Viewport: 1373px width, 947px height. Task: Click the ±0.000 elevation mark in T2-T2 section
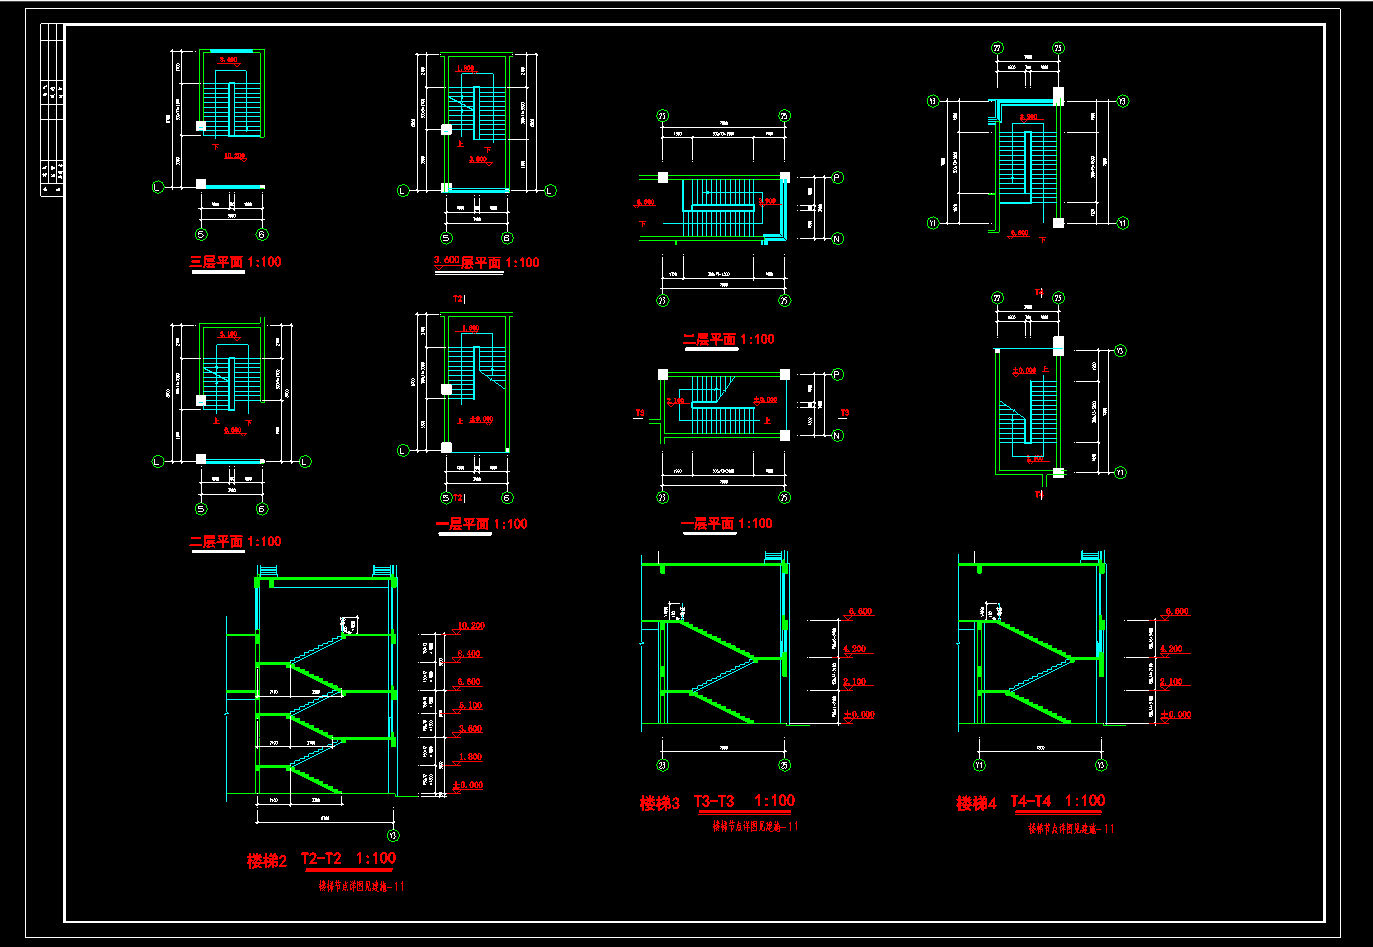click(x=467, y=786)
